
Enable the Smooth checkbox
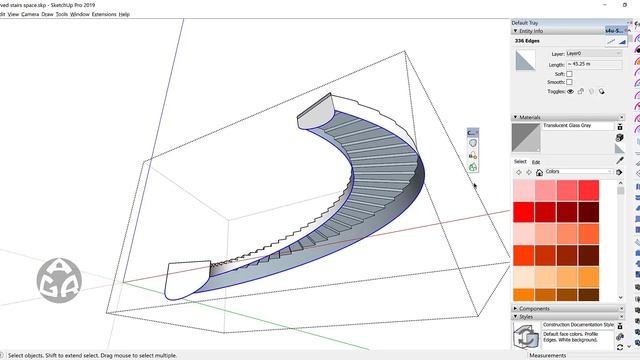point(569,82)
